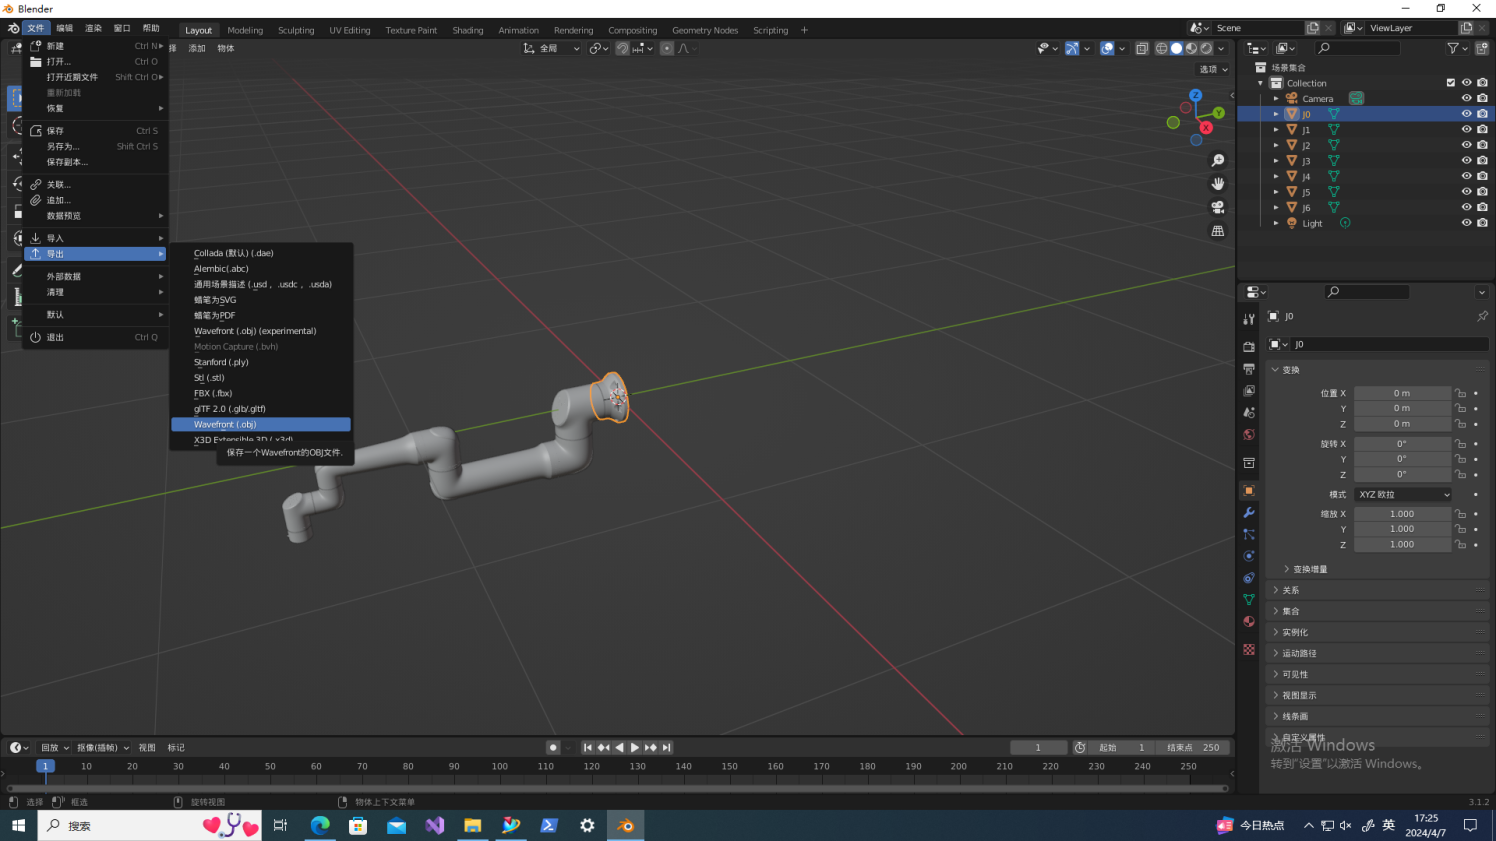
Task: Toggle viewport X-ray mode icon
Action: click(1142, 48)
